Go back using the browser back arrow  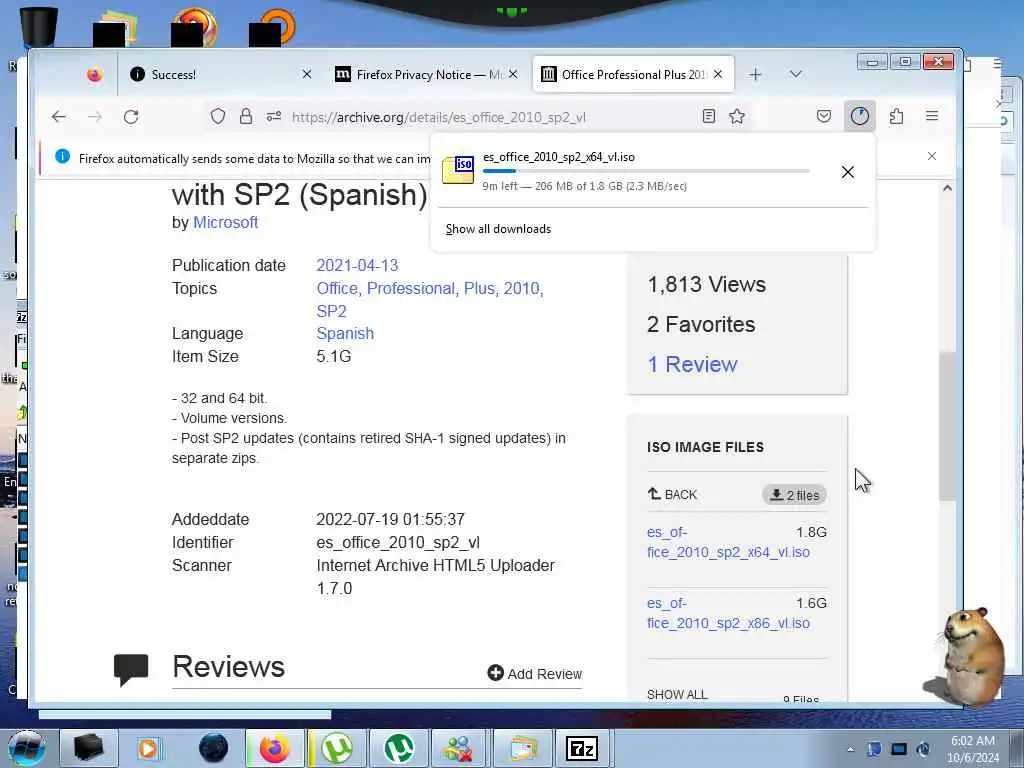coord(59,117)
